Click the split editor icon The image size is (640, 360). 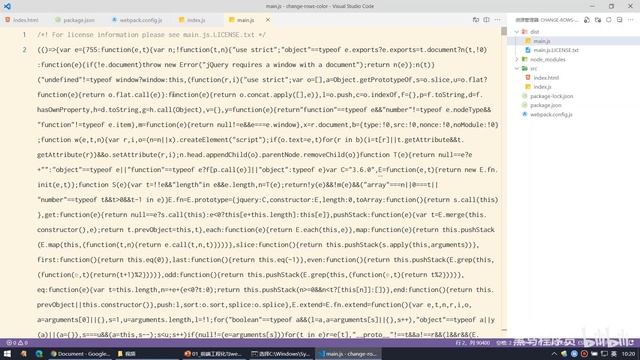(487, 20)
